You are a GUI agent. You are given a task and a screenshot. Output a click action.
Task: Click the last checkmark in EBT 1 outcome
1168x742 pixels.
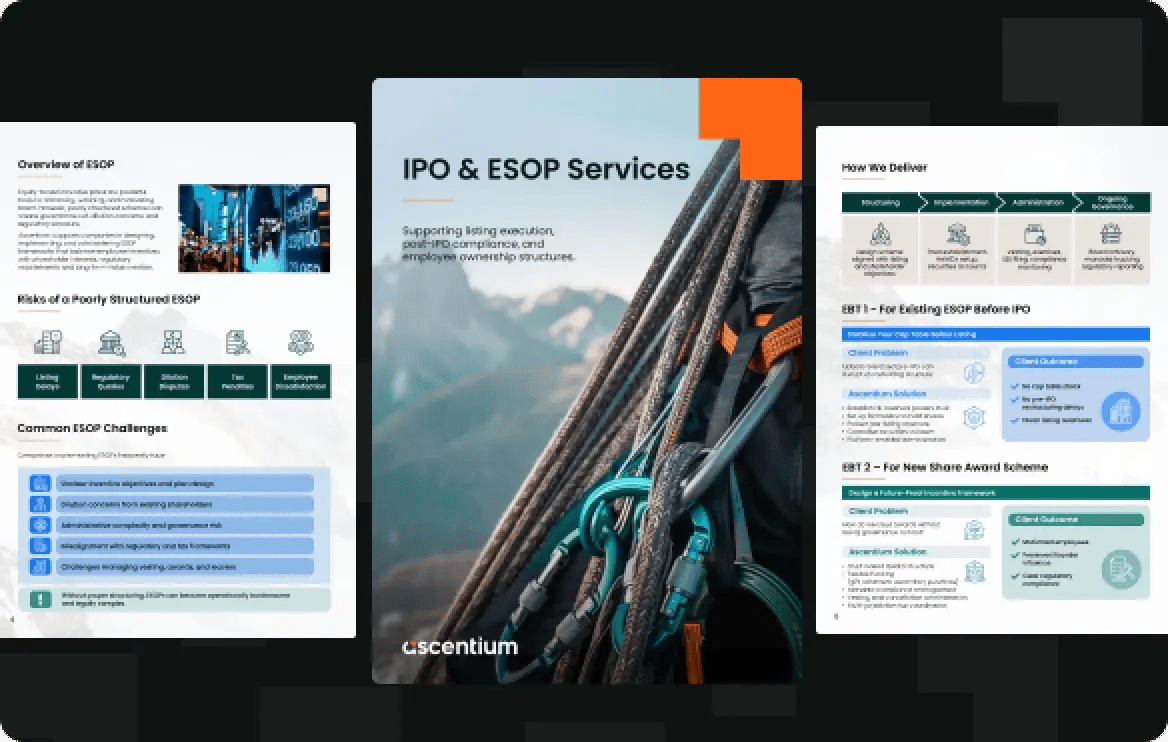1015,420
